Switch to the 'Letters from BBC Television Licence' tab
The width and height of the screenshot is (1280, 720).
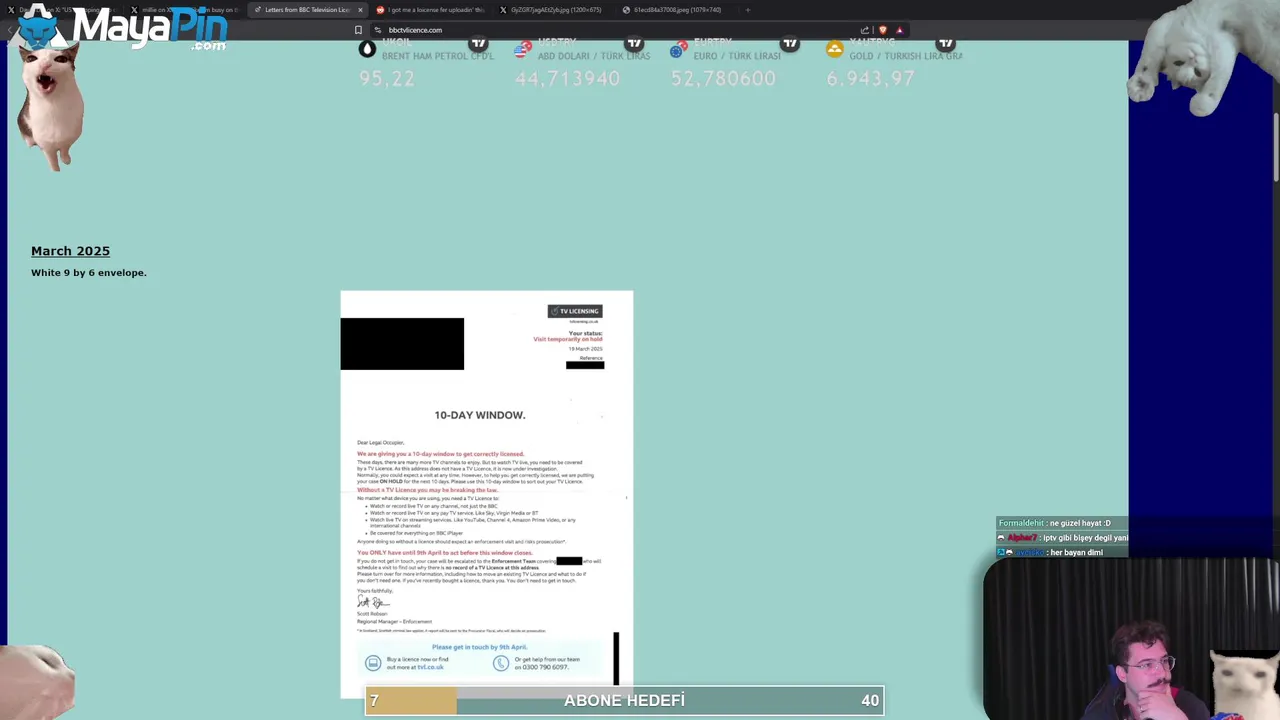(307, 10)
